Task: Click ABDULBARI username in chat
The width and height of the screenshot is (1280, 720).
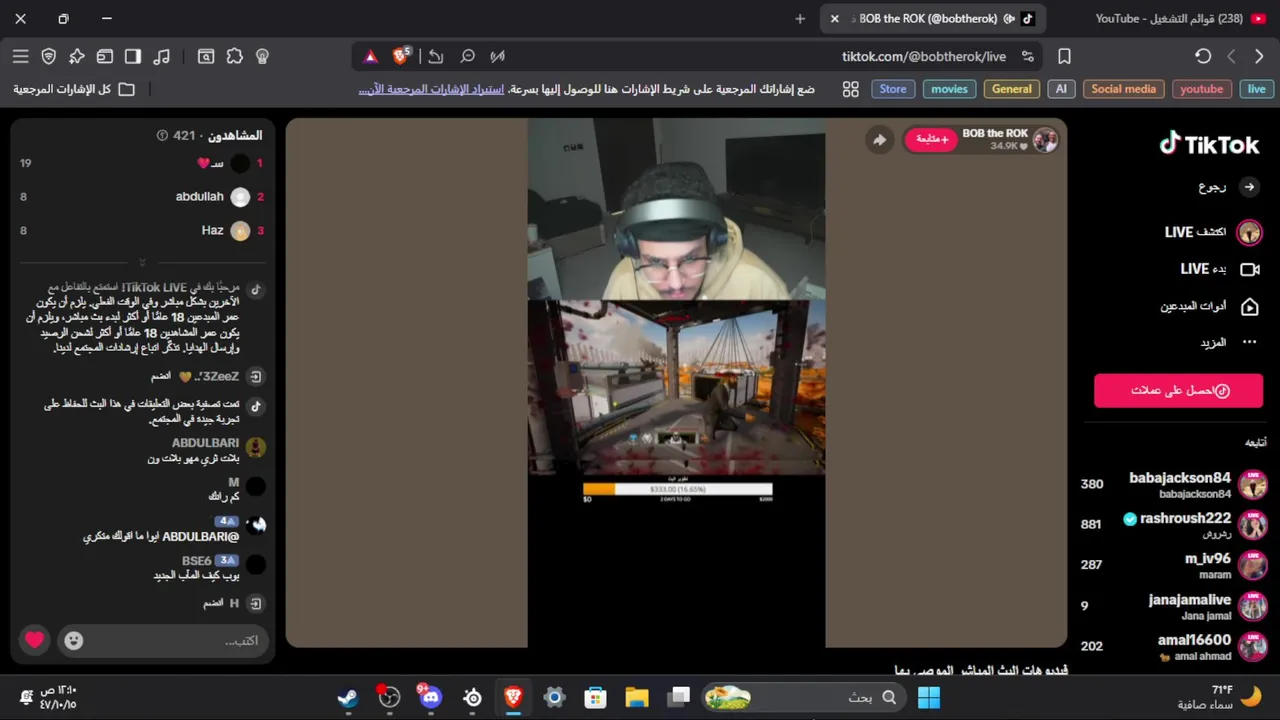Action: tap(205, 443)
